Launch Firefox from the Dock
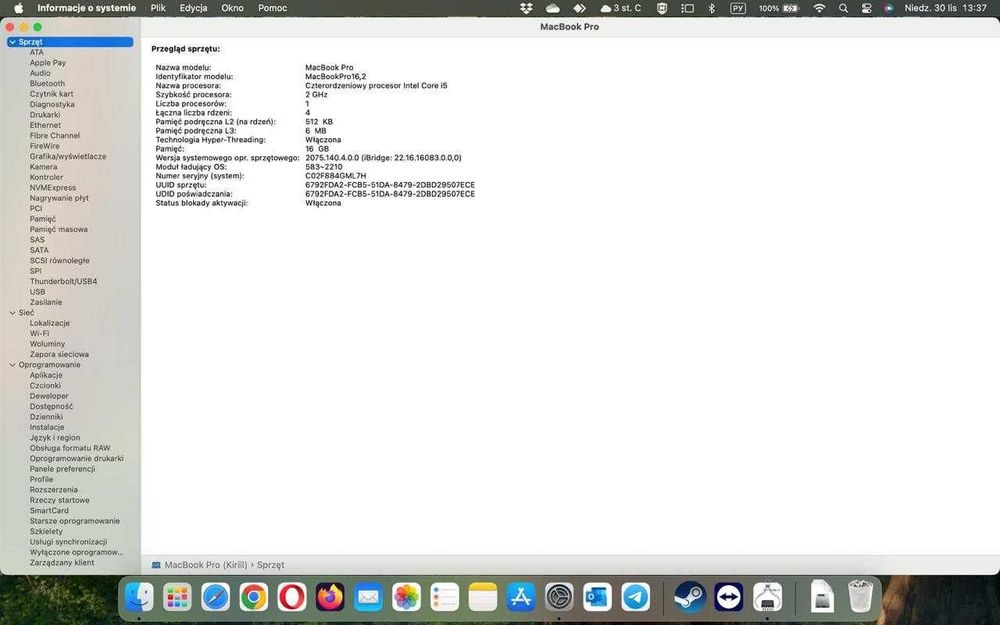Screen dimensions: 1000x625 [x=330, y=598]
